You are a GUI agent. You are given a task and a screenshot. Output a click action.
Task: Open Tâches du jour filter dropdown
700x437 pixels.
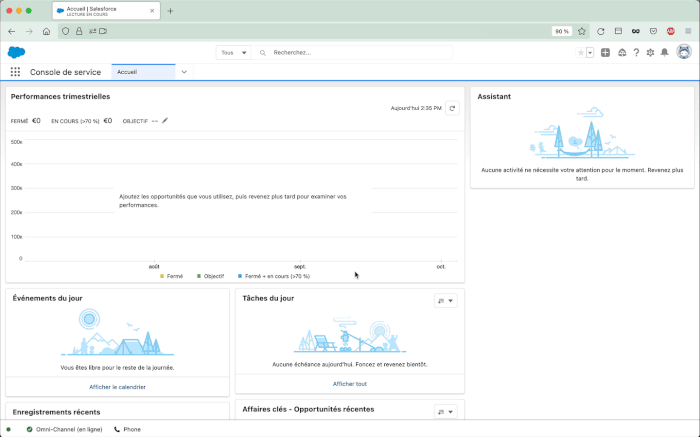point(446,300)
